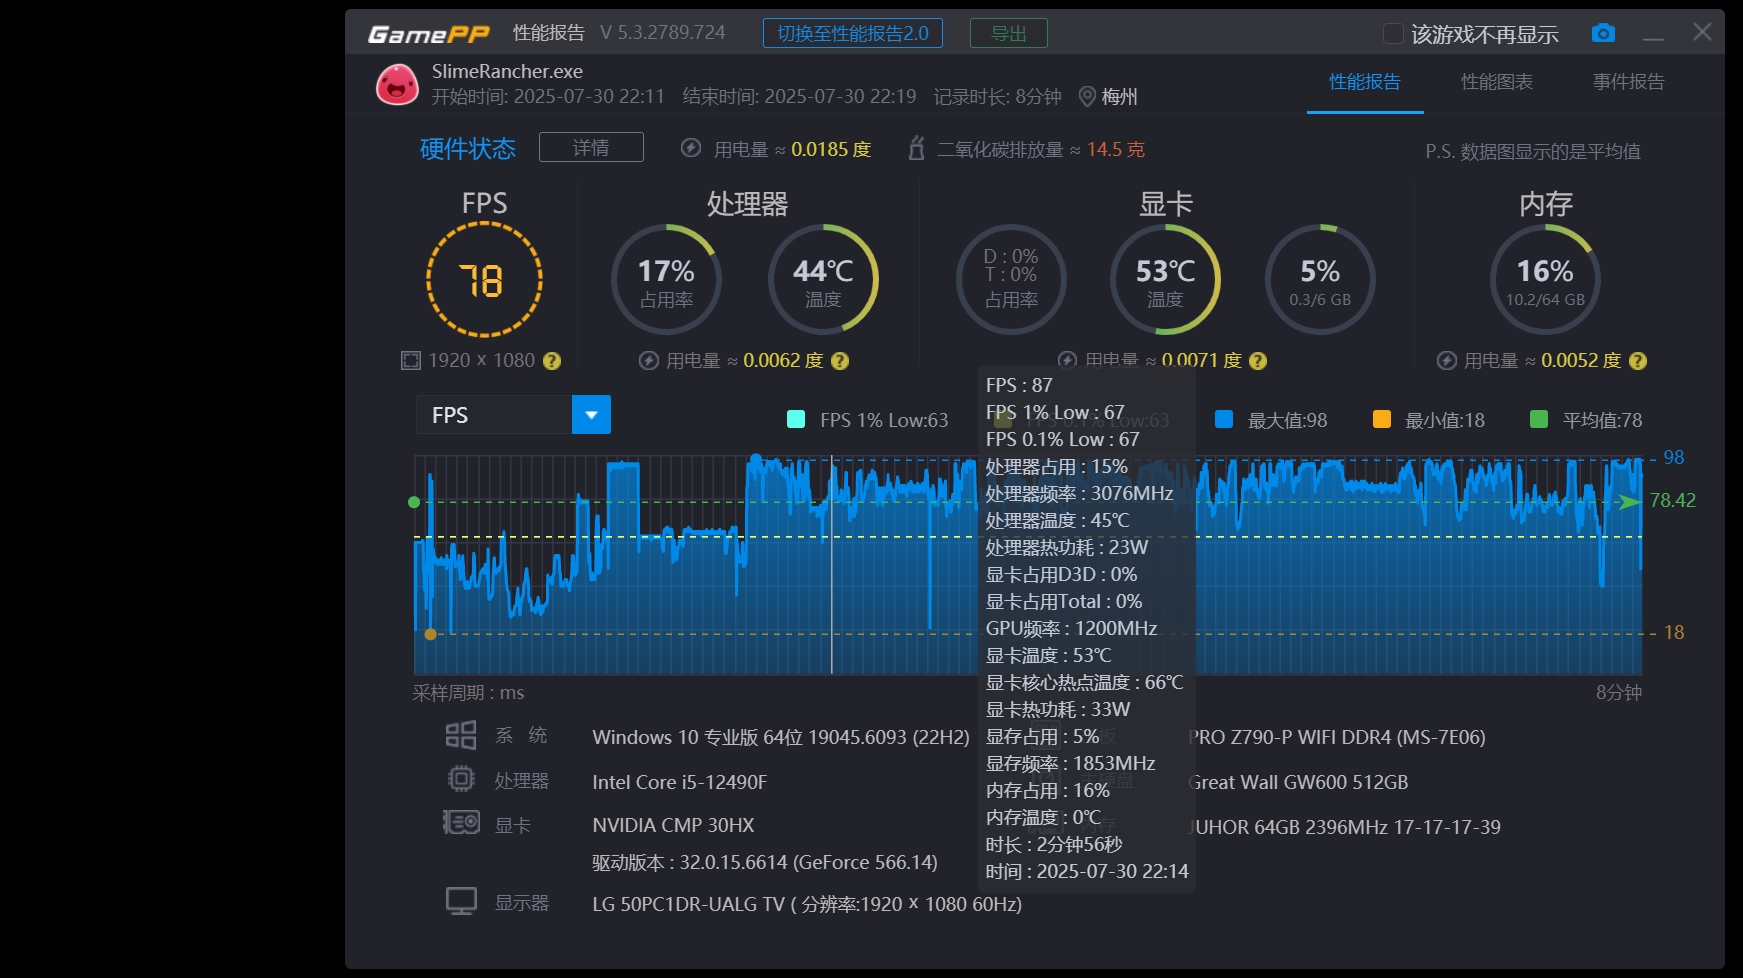Click the help icon next to 0.0052 度
Viewport: 1743px width, 978px height.
(x=1638, y=361)
